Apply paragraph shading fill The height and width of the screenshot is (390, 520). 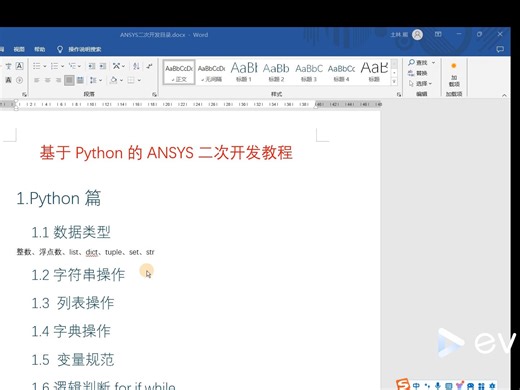pyautogui.click(x=114, y=80)
